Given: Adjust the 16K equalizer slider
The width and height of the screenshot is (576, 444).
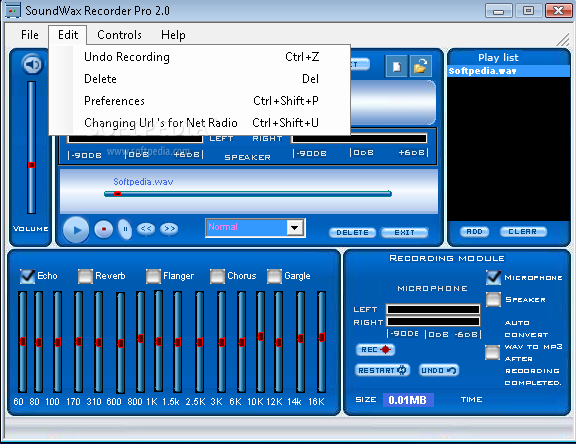Looking at the screenshot, I should (x=322, y=337).
